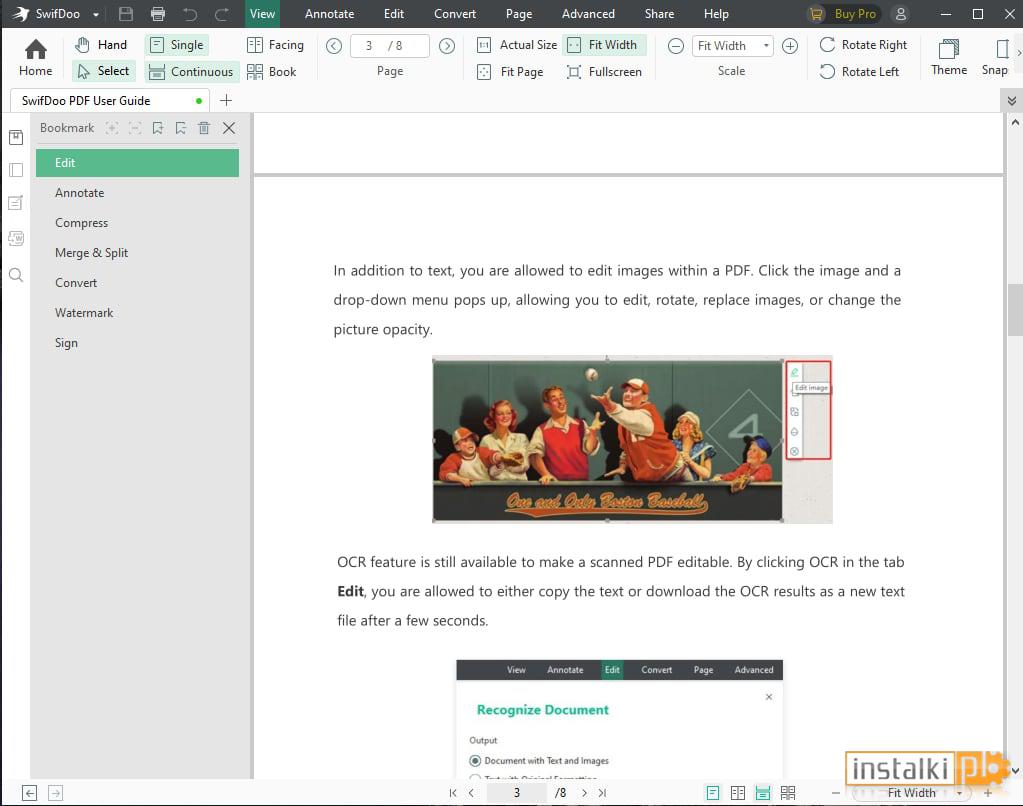Viewport: 1023px width, 806px height.
Task: Open the SwifDoo app menu arrow
Action: (x=96, y=14)
